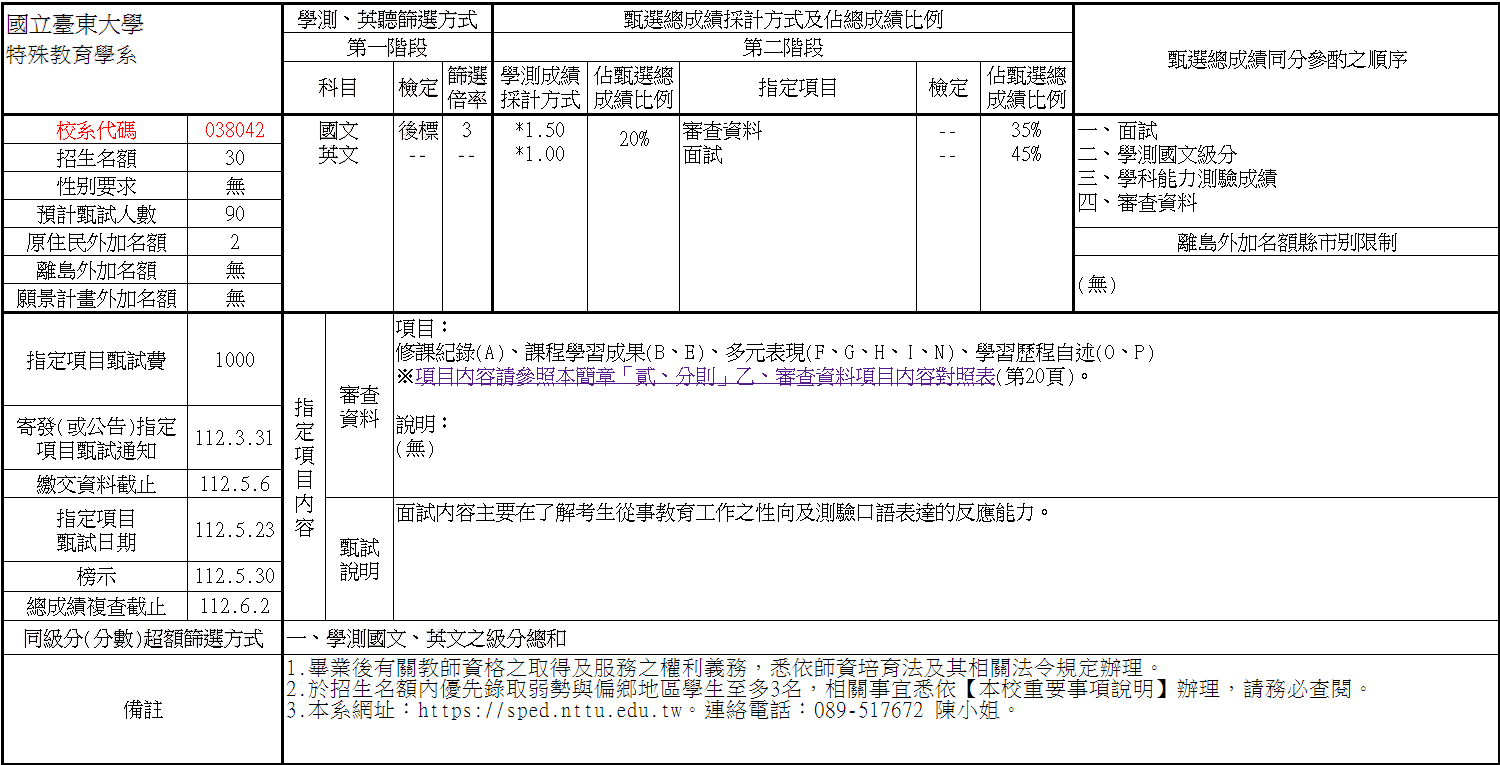1500x765 pixels.
Task: Select the 甄試說明 label cell
Action: pos(359,559)
